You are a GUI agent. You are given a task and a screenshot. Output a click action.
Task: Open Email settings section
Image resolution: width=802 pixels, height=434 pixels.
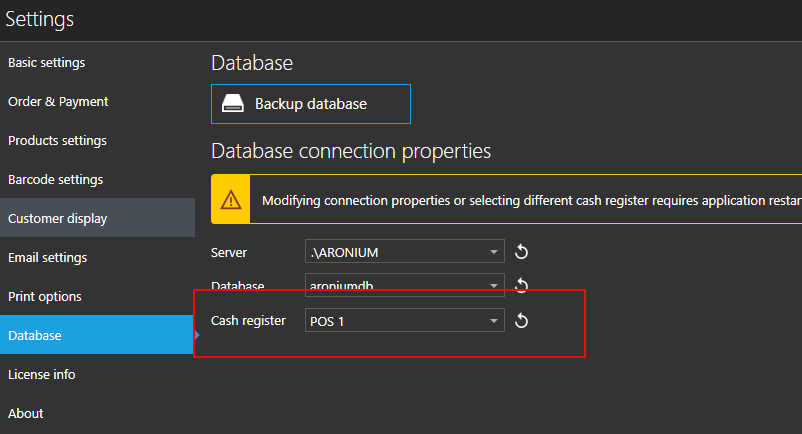click(48, 257)
